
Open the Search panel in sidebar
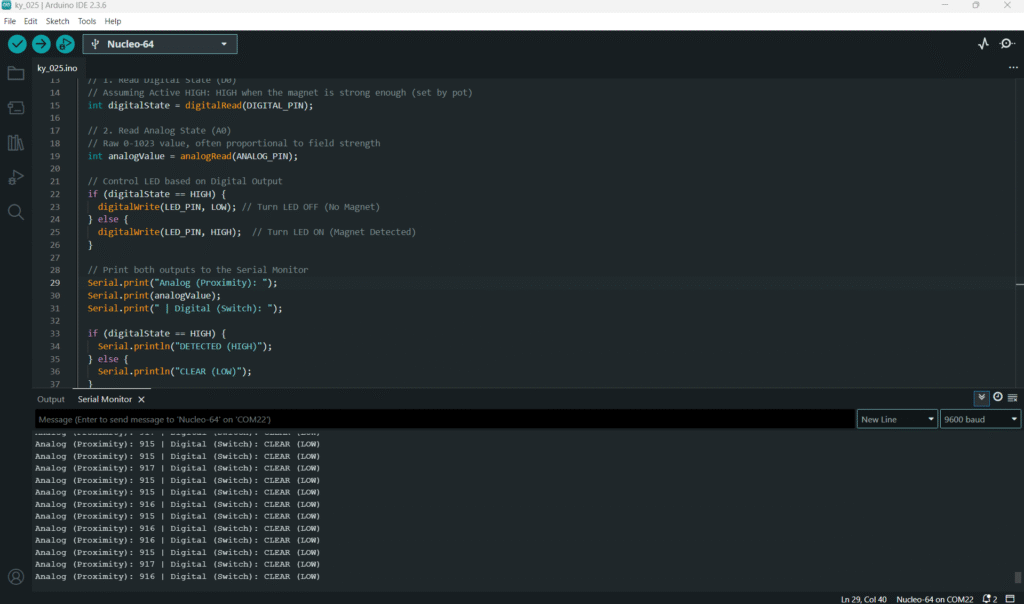16,212
